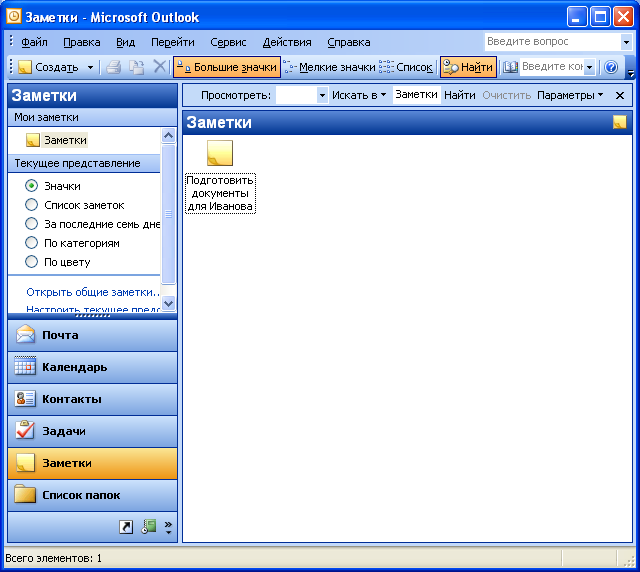The height and width of the screenshot is (572, 640).
Task: Open the yellow sticky note item
Action: (220, 153)
